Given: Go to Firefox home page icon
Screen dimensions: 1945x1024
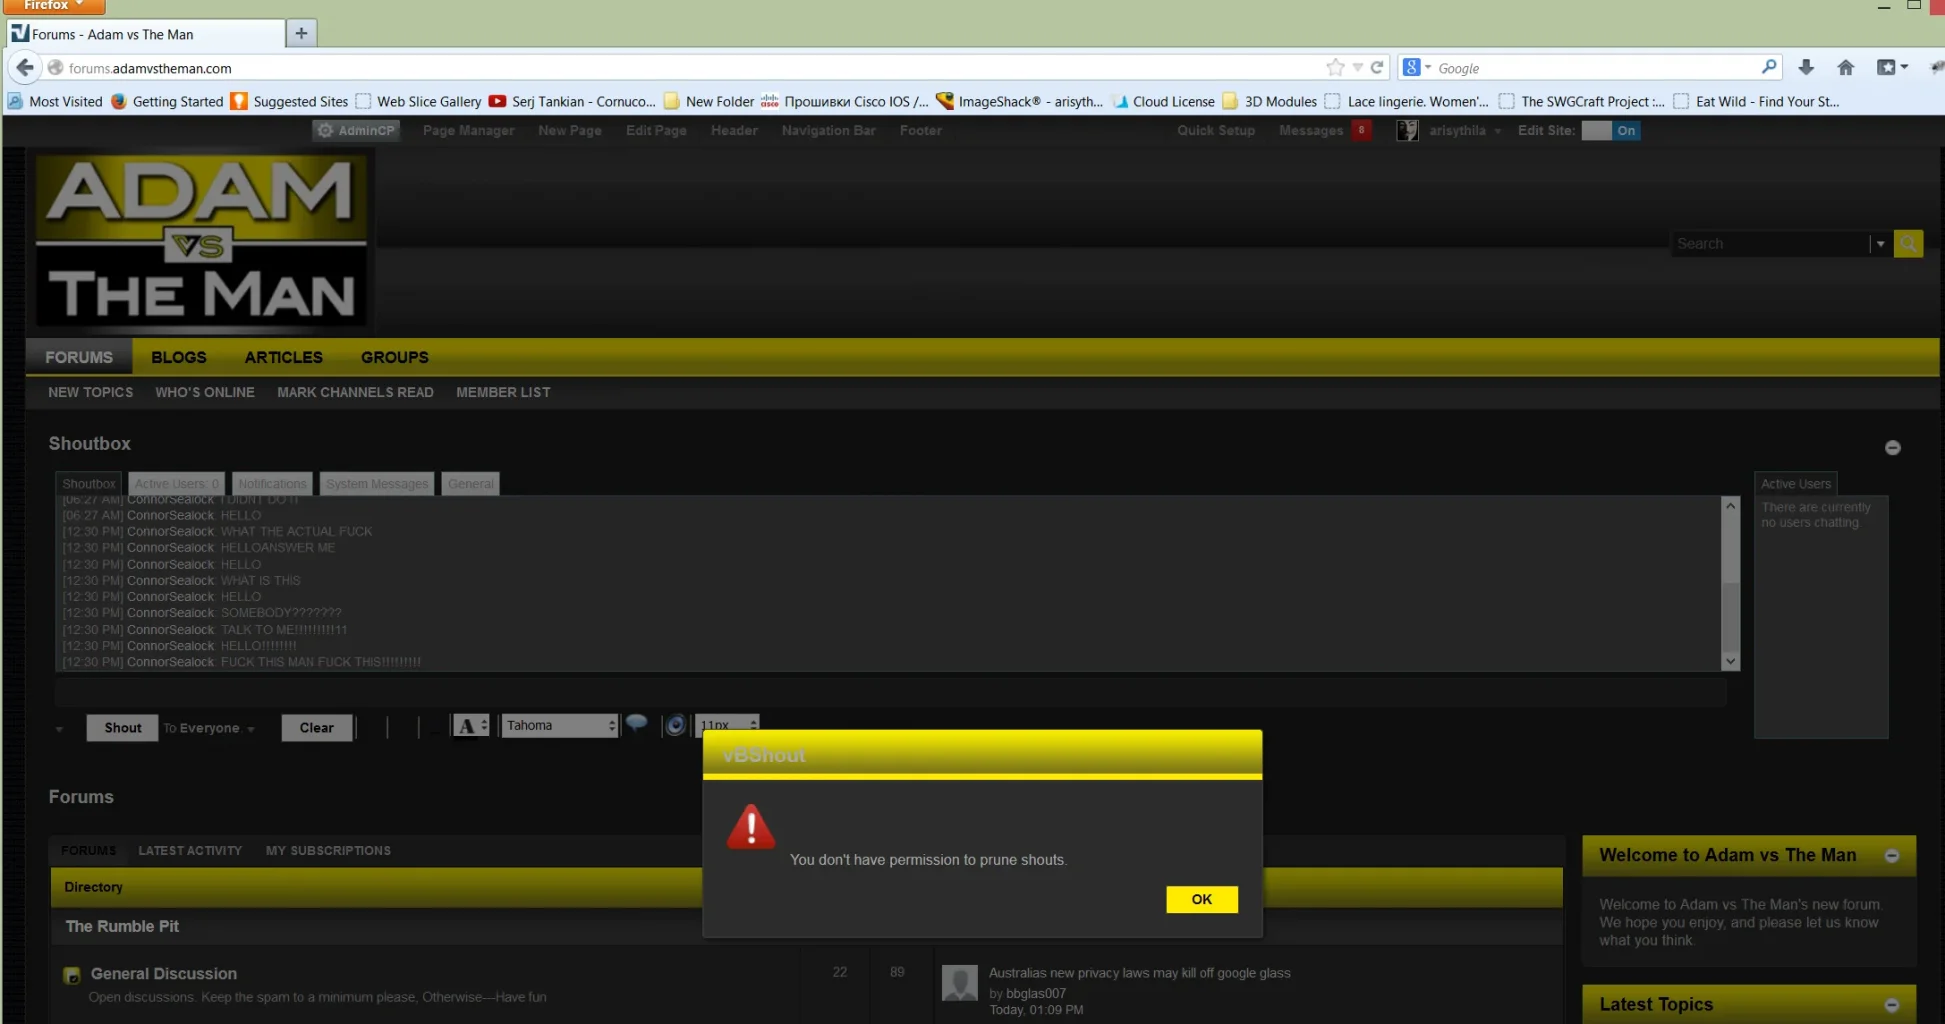Looking at the screenshot, I should coord(1846,67).
